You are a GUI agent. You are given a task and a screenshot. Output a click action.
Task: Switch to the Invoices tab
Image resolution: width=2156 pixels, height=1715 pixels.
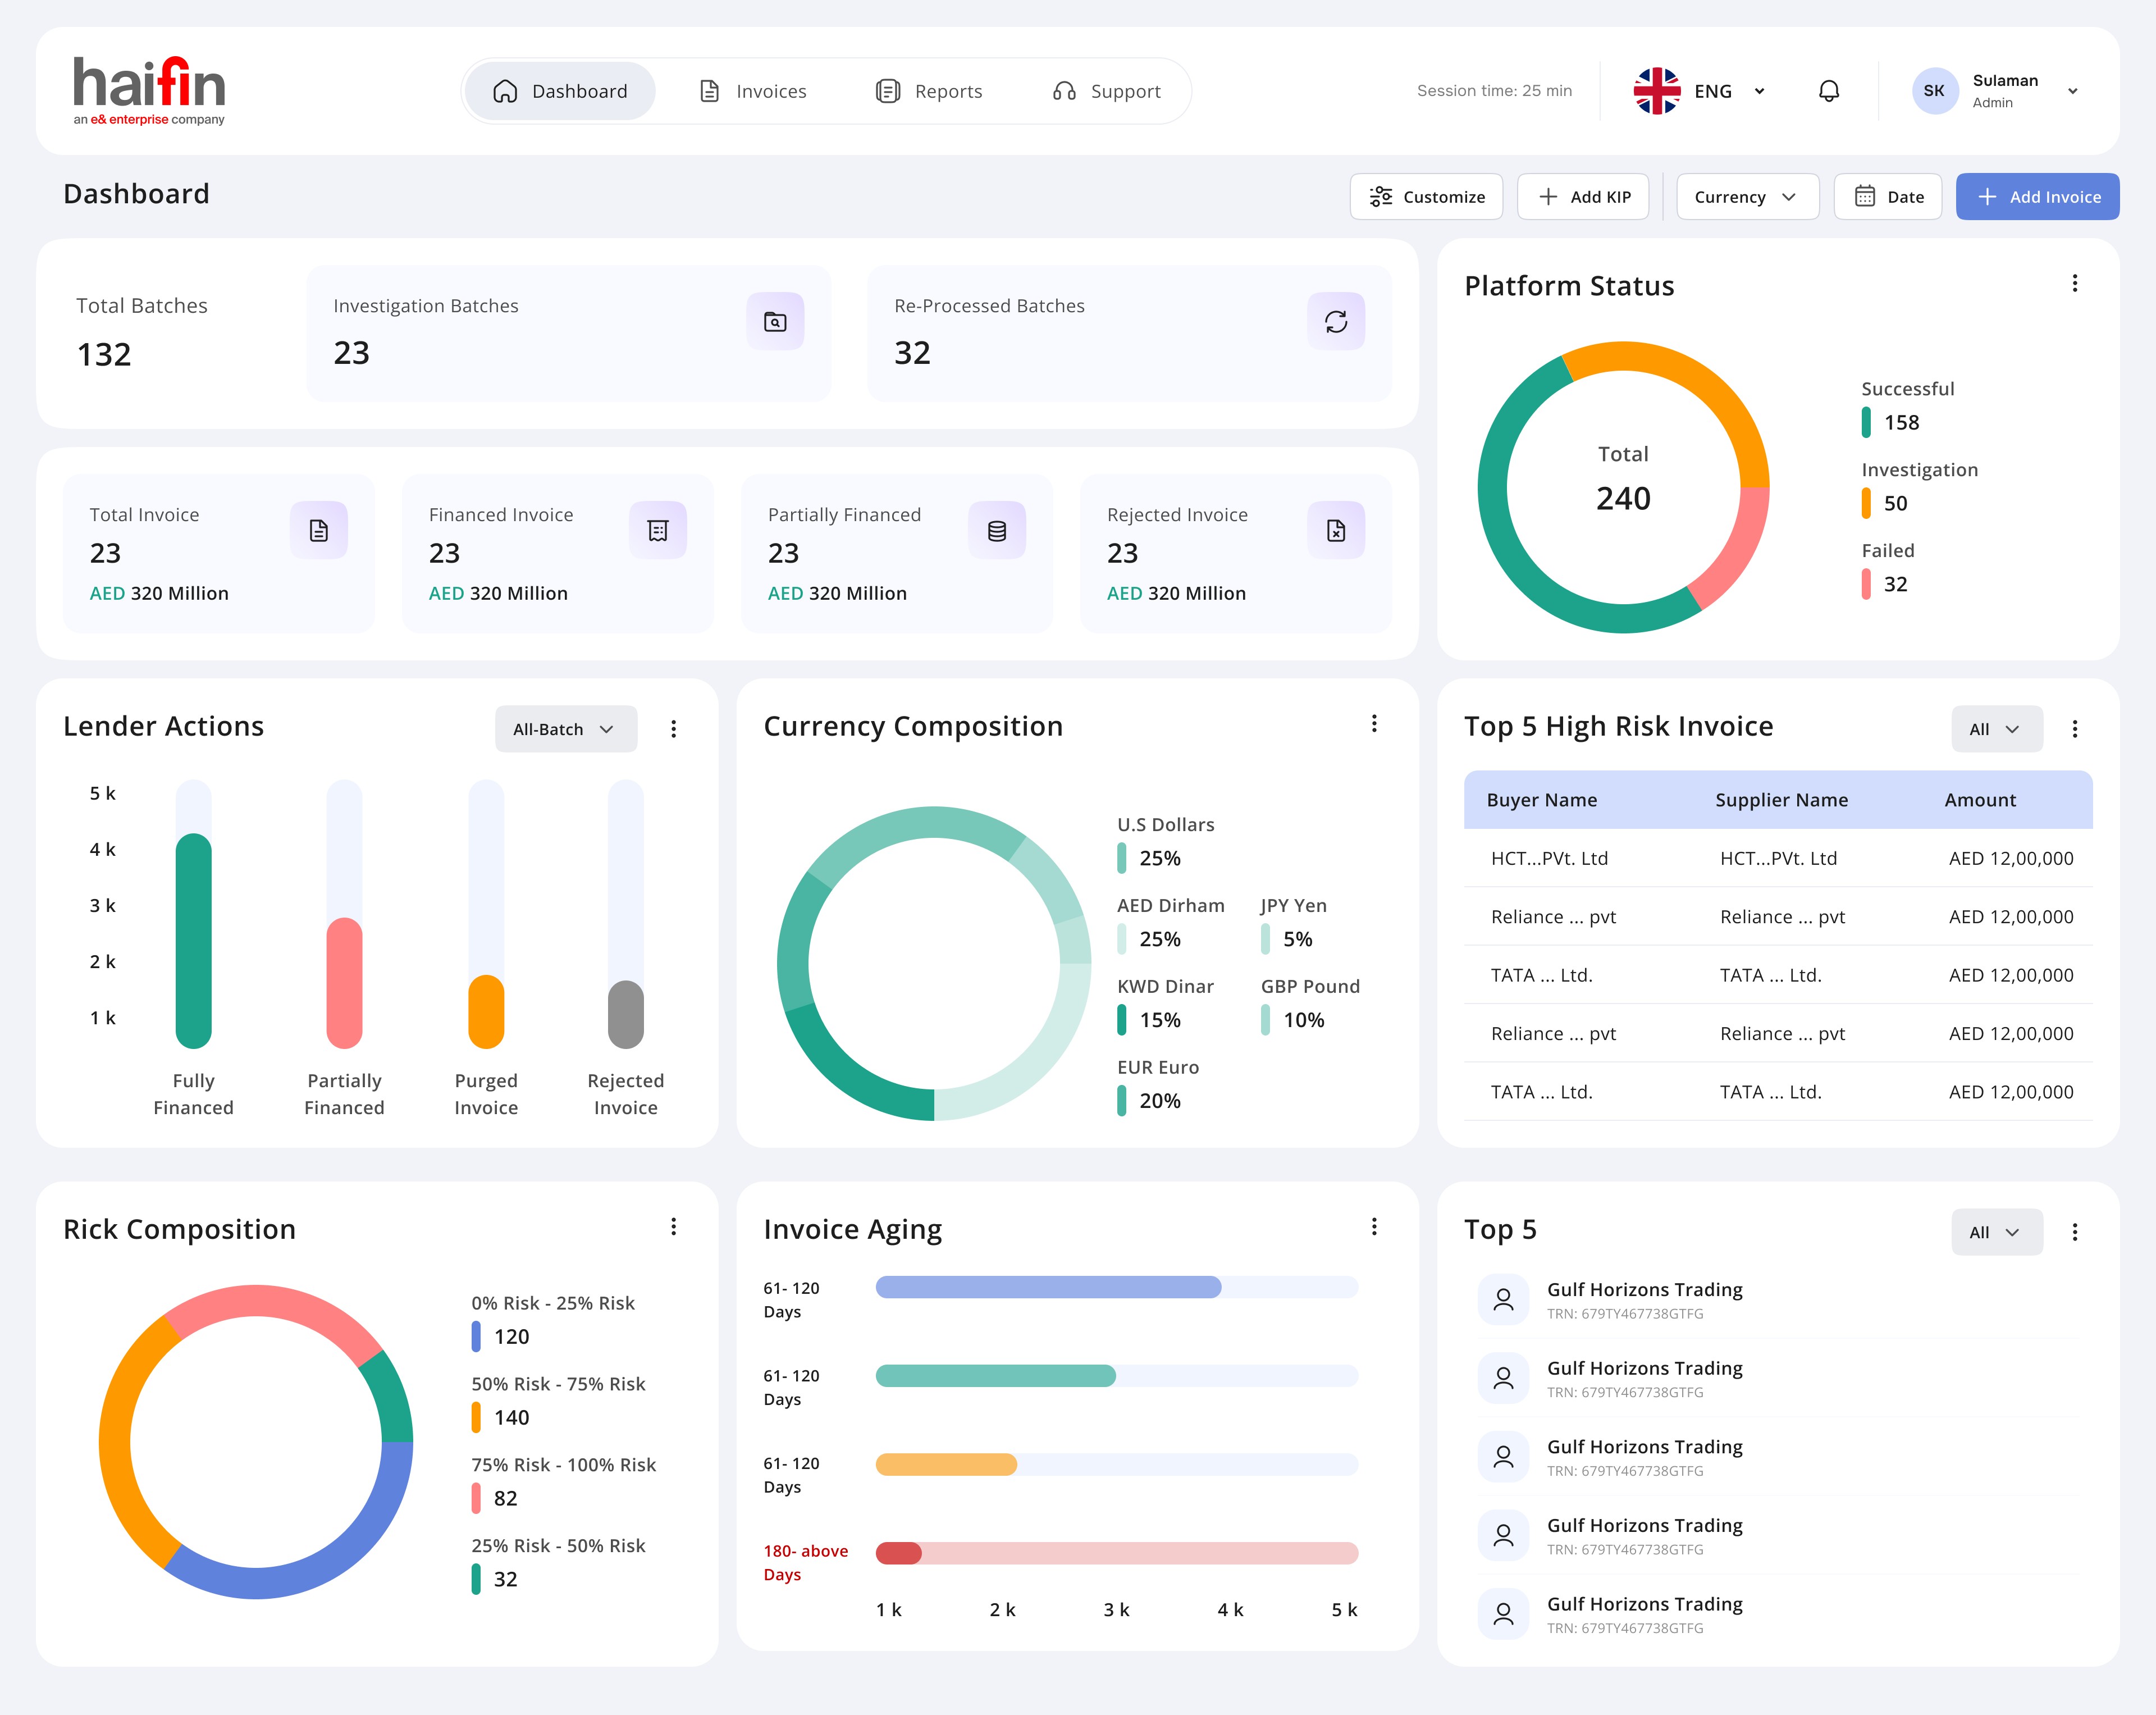[753, 91]
